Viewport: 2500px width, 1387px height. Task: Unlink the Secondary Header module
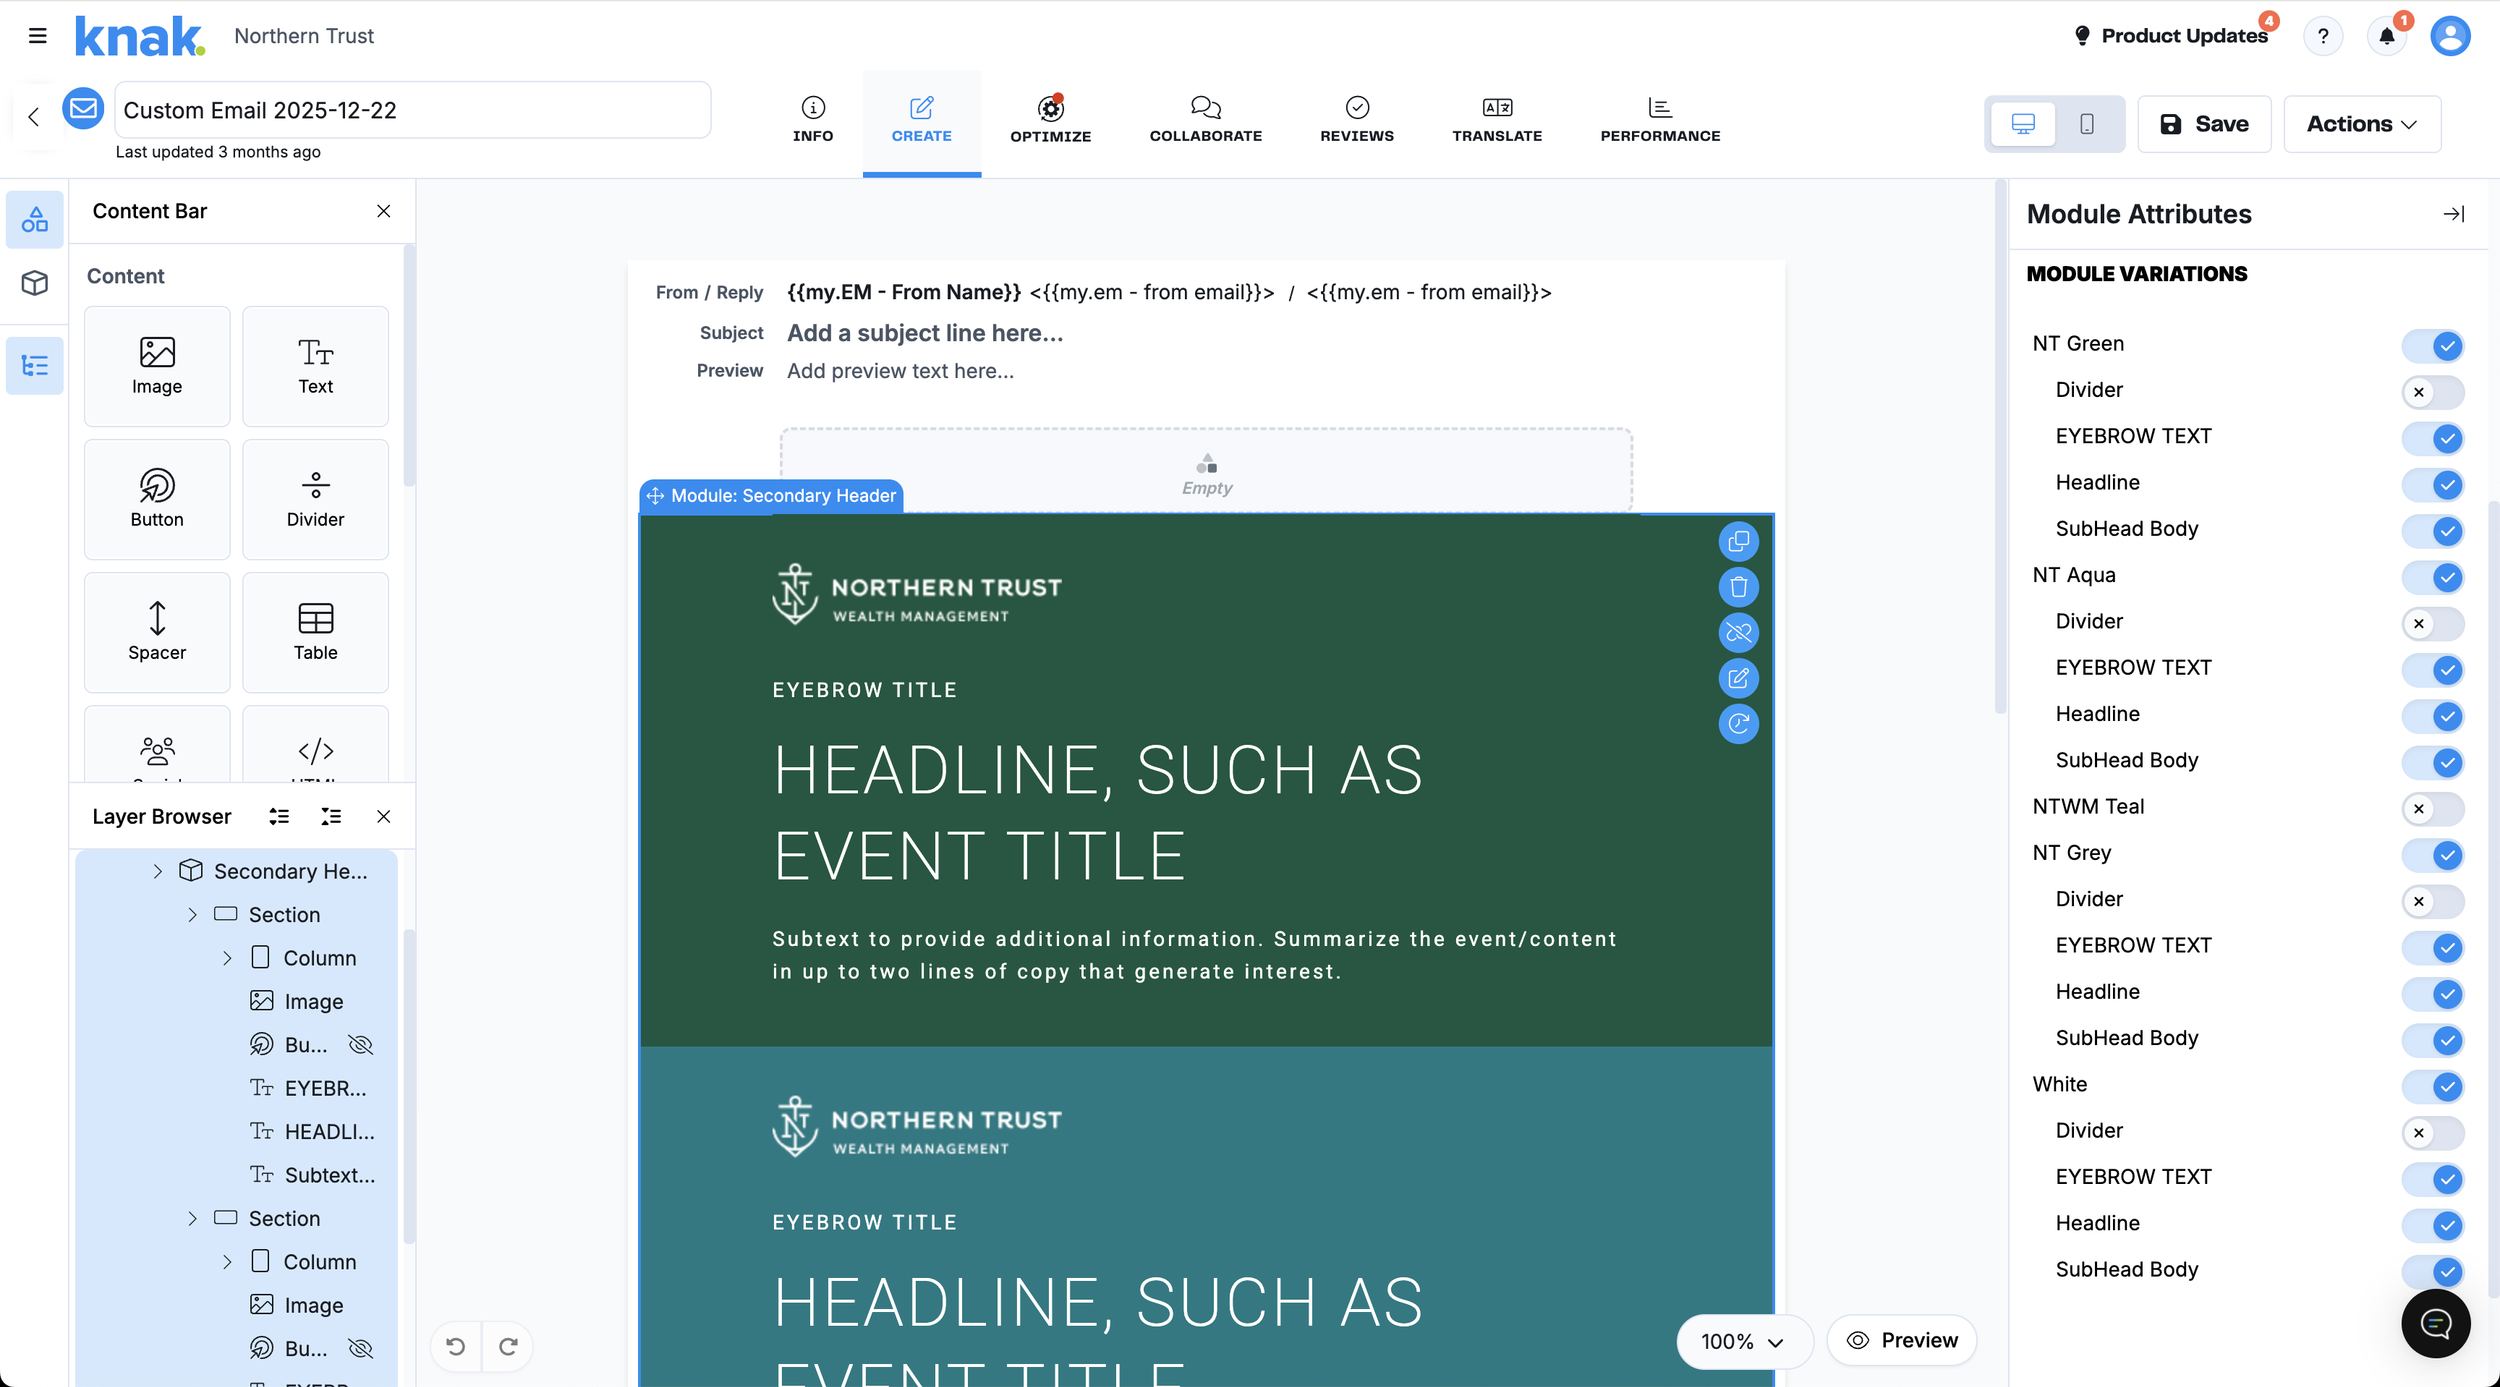tap(1739, 632)
